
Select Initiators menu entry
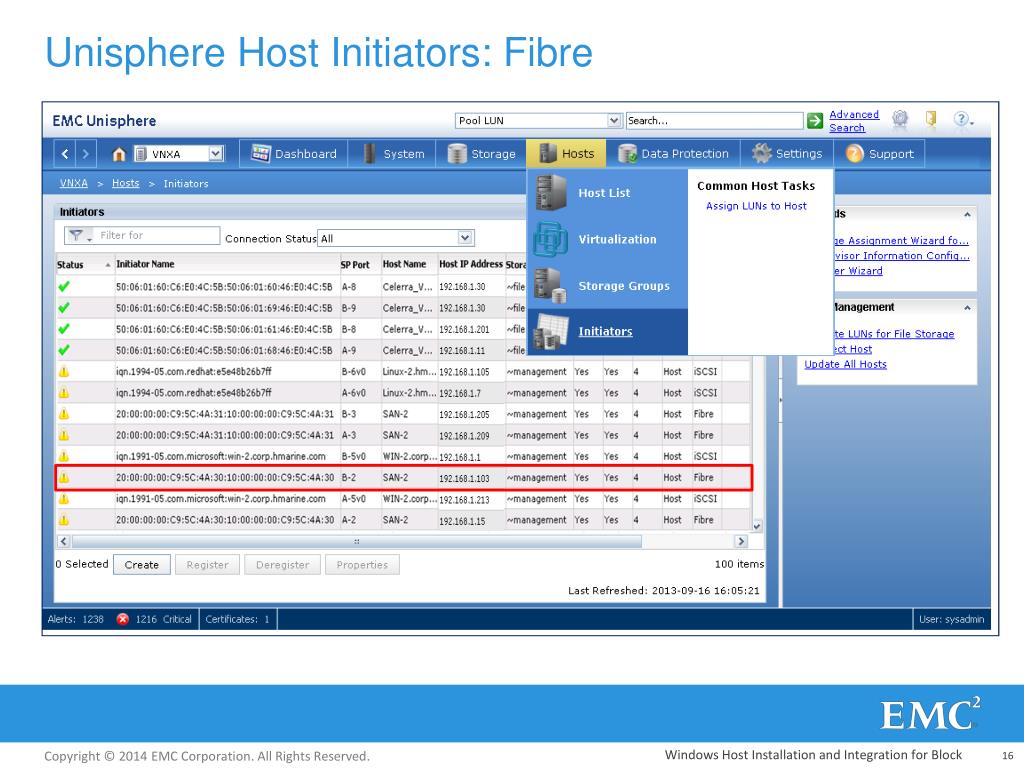(x=605, y=332)
